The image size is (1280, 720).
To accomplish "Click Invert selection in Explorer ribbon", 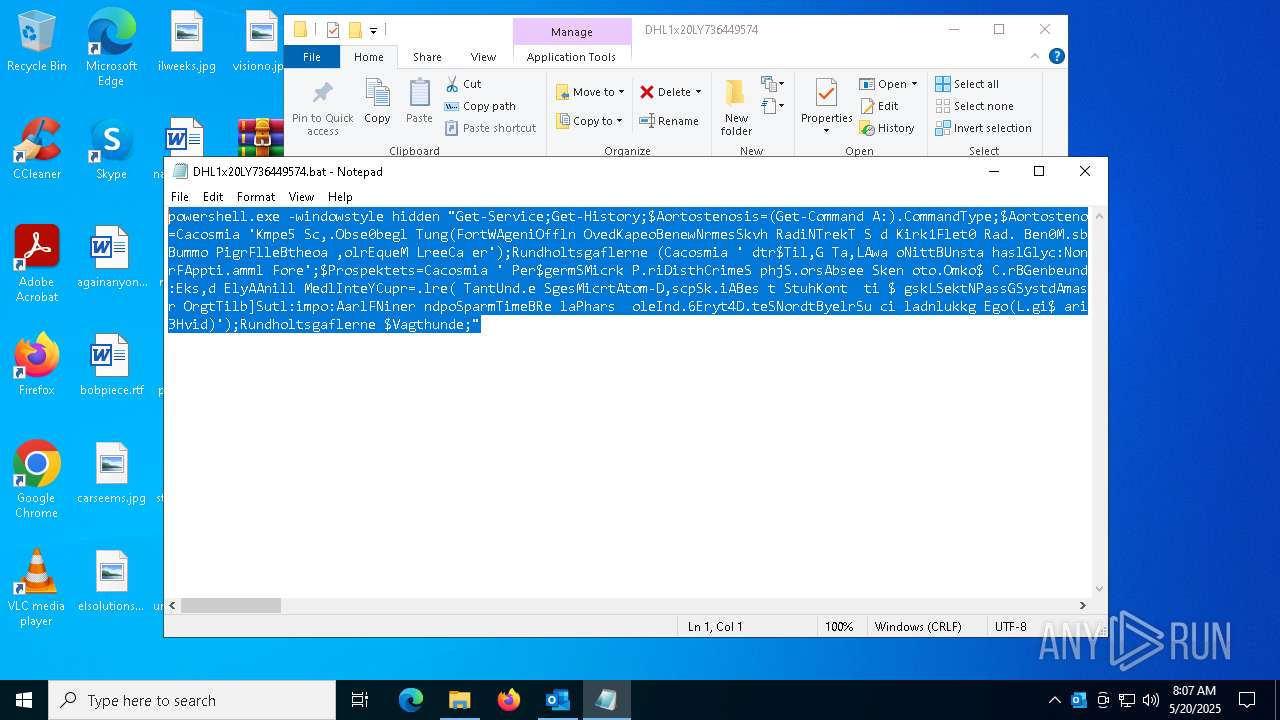I will point(983,128).
